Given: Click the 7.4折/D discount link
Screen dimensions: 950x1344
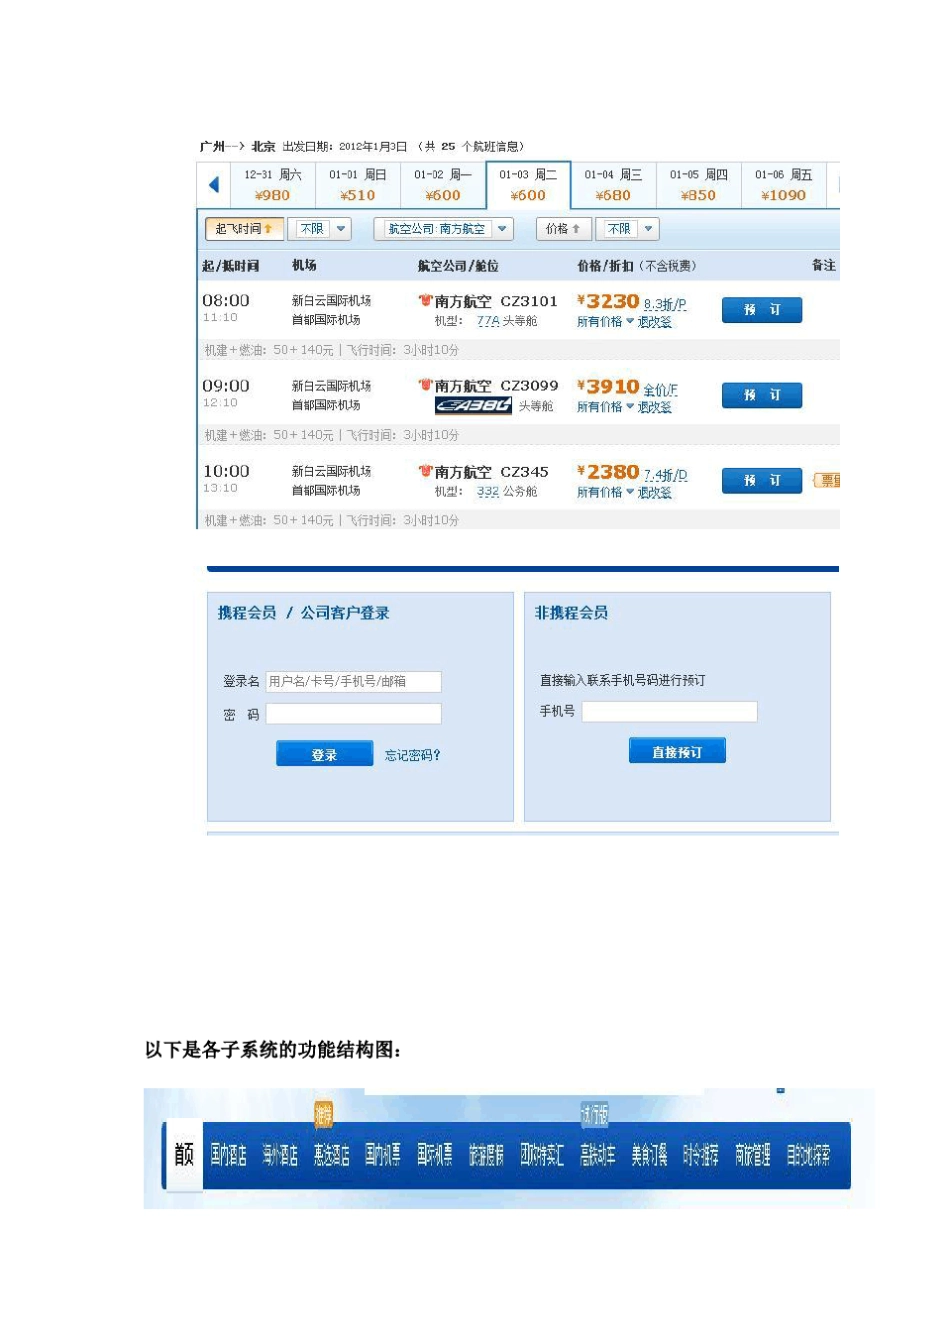Looking at the screenshot, I should pos(665,475).
